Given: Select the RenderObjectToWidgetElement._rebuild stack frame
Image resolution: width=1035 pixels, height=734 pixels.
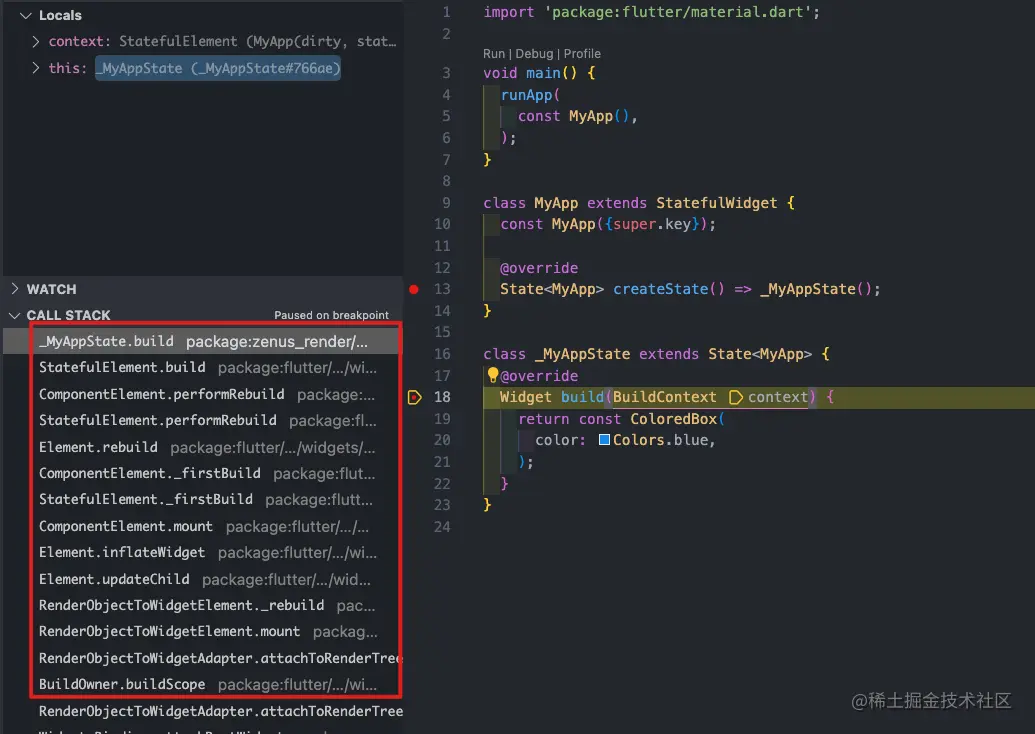Looking at the screenshot, I should pos(203,605).
